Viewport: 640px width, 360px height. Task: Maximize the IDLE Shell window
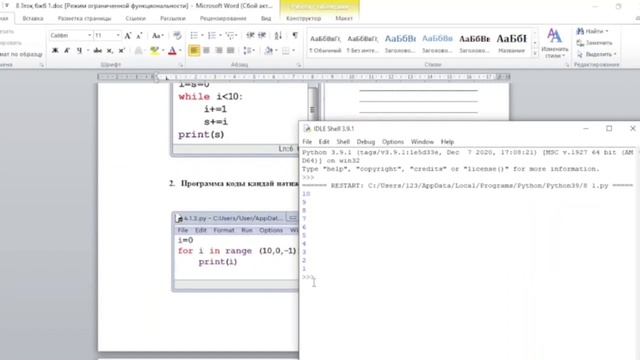pos(609,129)
